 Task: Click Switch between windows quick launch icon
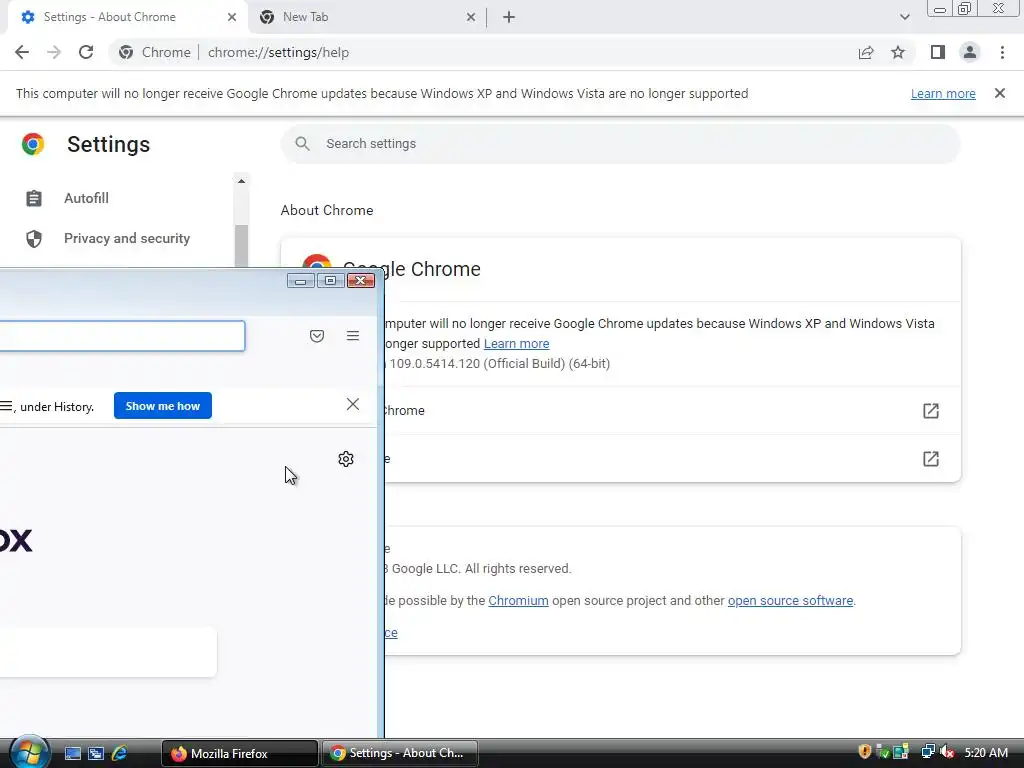[96, 754]
